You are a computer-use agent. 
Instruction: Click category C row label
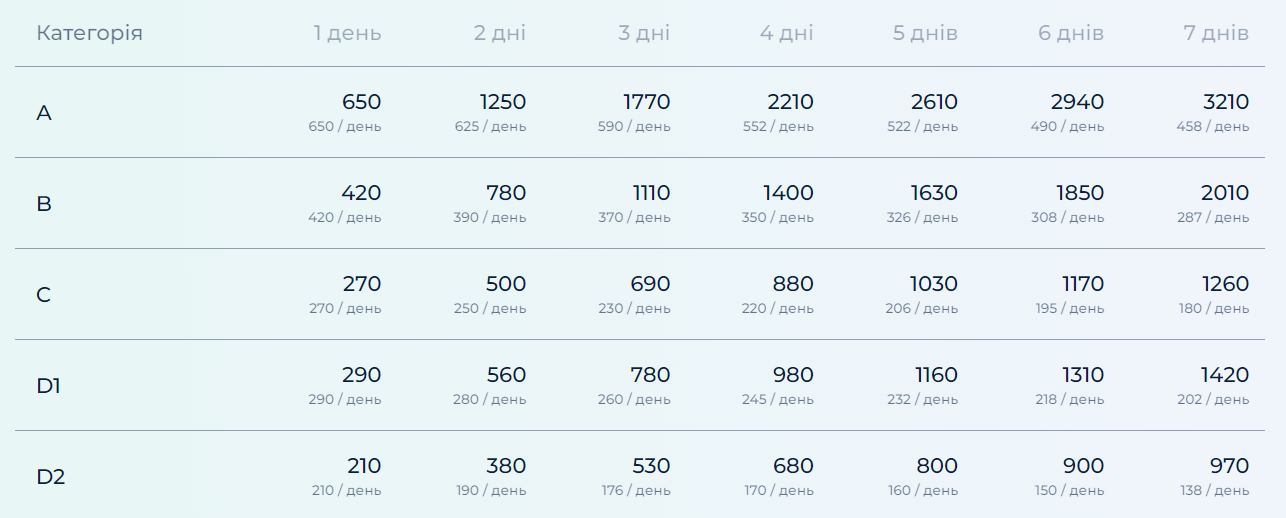pyautogui.click(x=44, y=295)
